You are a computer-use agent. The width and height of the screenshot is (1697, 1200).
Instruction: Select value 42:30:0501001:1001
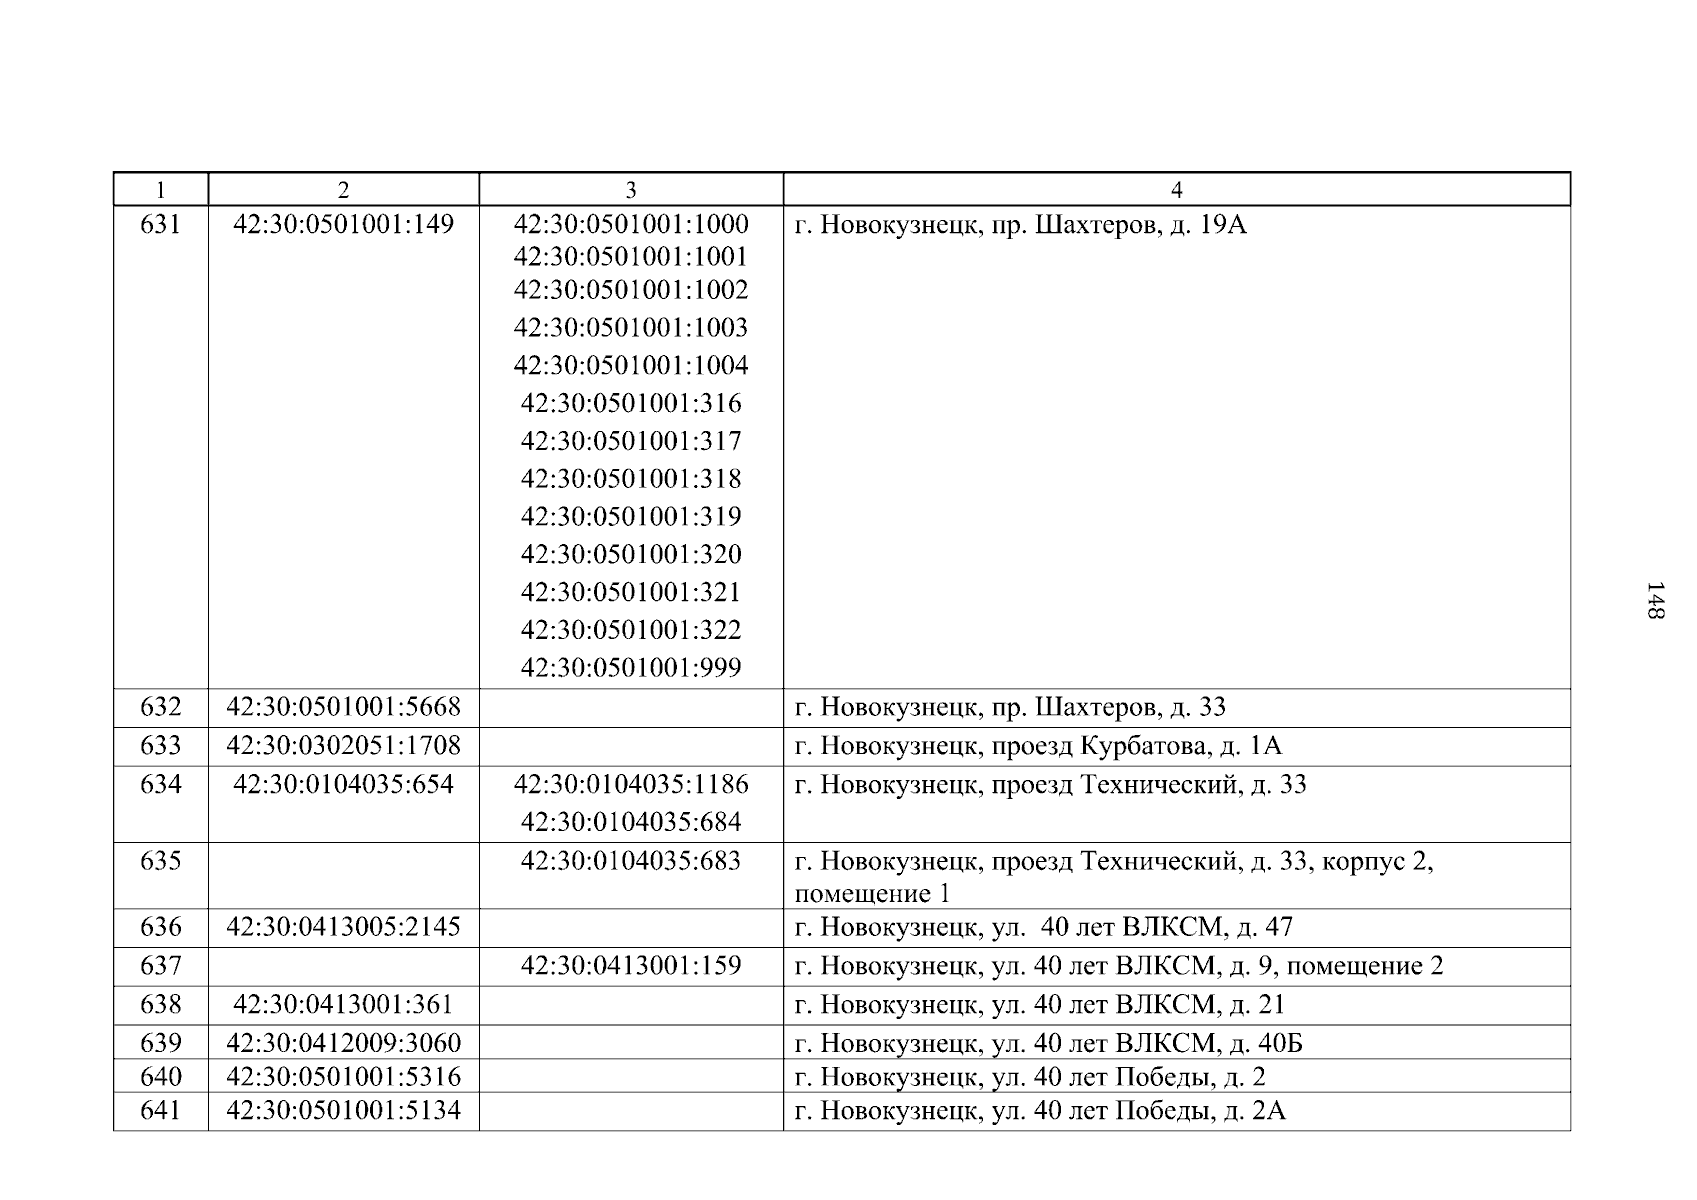coord(631,257)
